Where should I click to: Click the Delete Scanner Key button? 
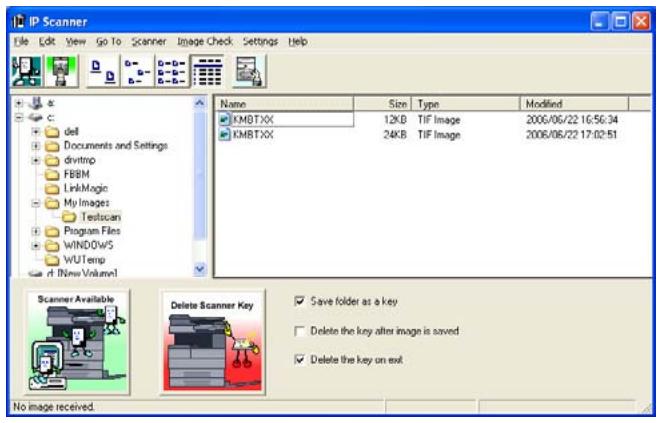[x=212, y=342]
